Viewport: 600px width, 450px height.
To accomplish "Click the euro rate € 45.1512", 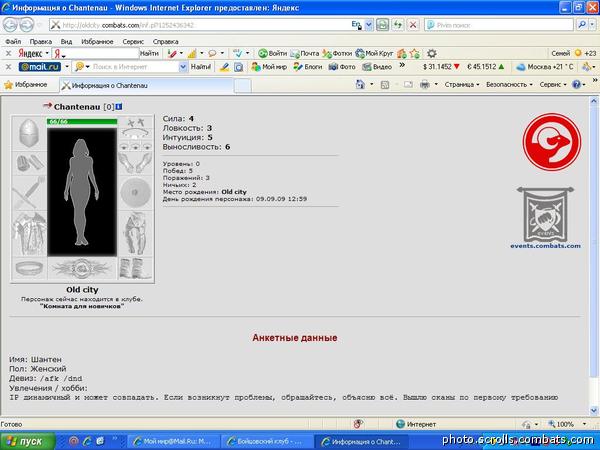I will click(x=486, y=67).
